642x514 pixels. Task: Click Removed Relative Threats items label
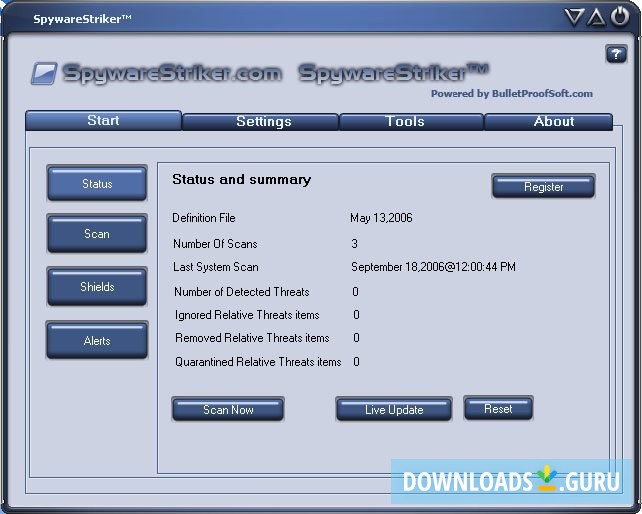[x=252, y=338]
